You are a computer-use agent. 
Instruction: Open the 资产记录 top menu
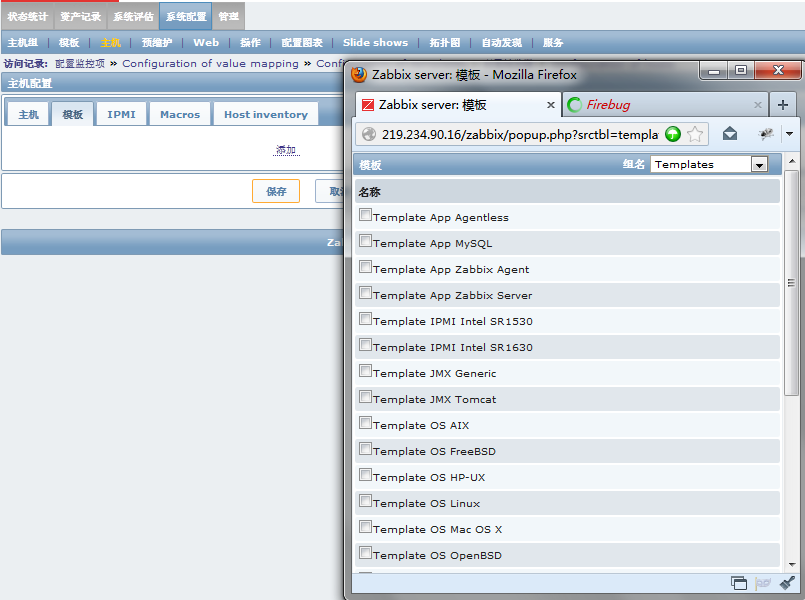(x=80, y=16)
